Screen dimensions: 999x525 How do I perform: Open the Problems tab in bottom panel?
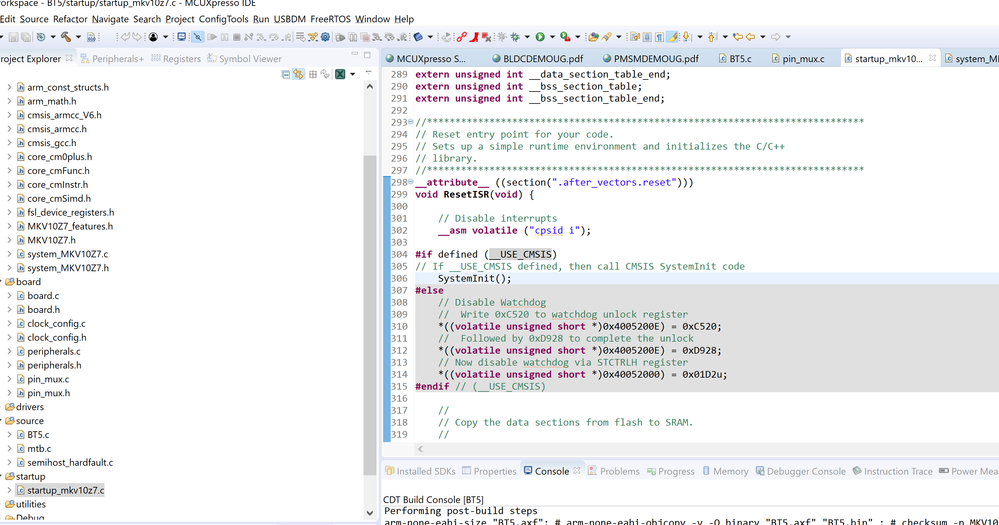[613, 471]
